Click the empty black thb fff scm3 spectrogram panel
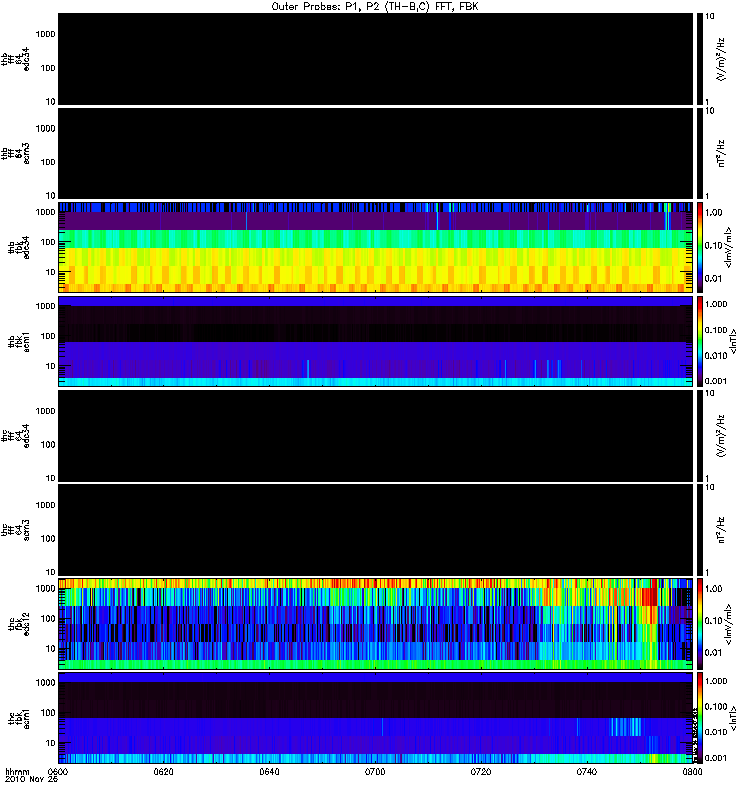750x800 pixels. click(375, 154)
